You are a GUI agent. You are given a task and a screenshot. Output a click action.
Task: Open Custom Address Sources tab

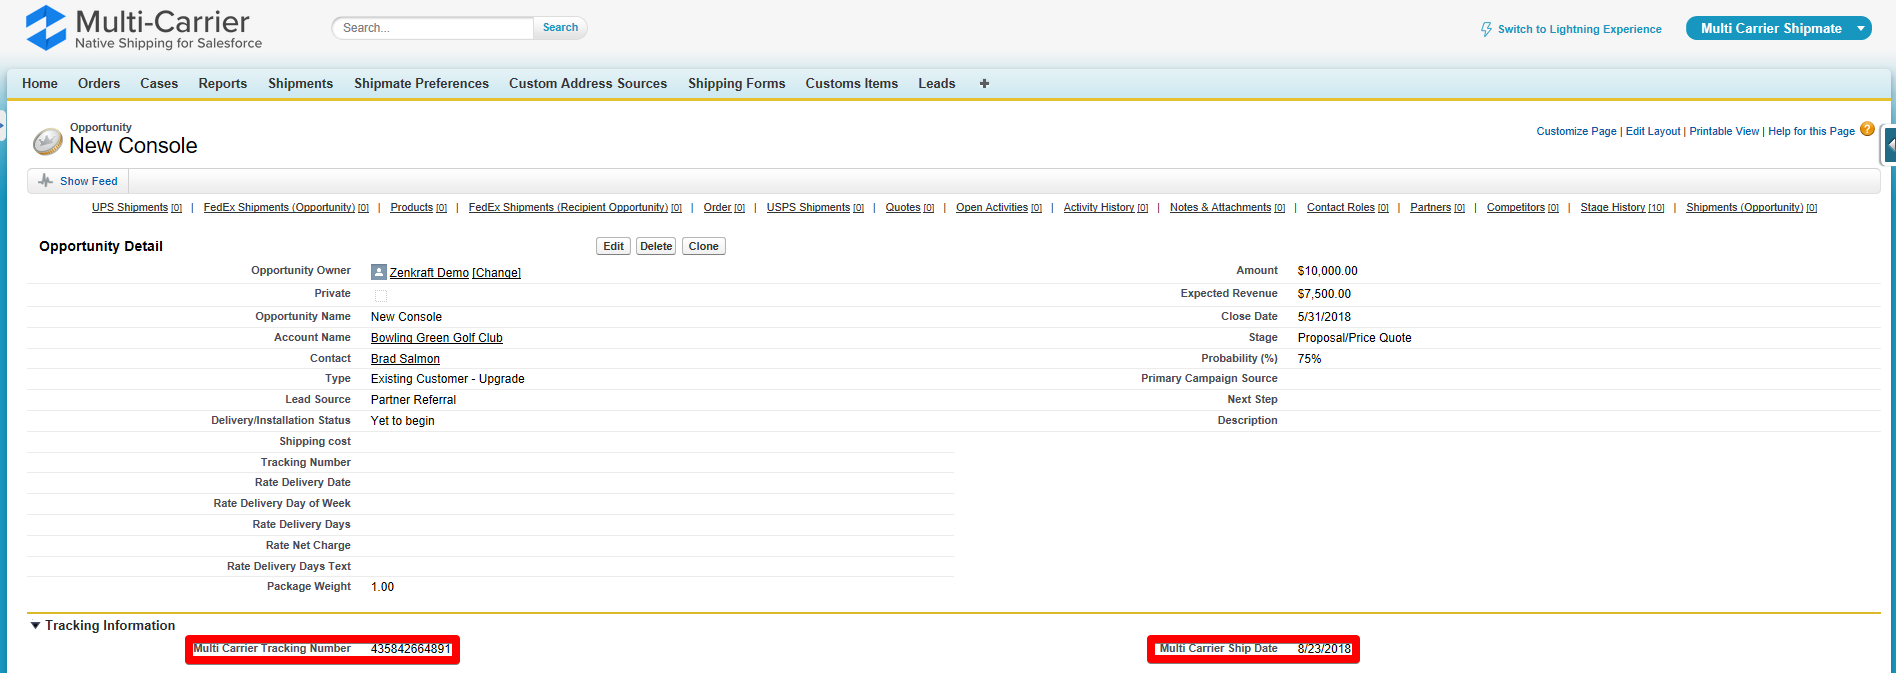click(588, 84)
